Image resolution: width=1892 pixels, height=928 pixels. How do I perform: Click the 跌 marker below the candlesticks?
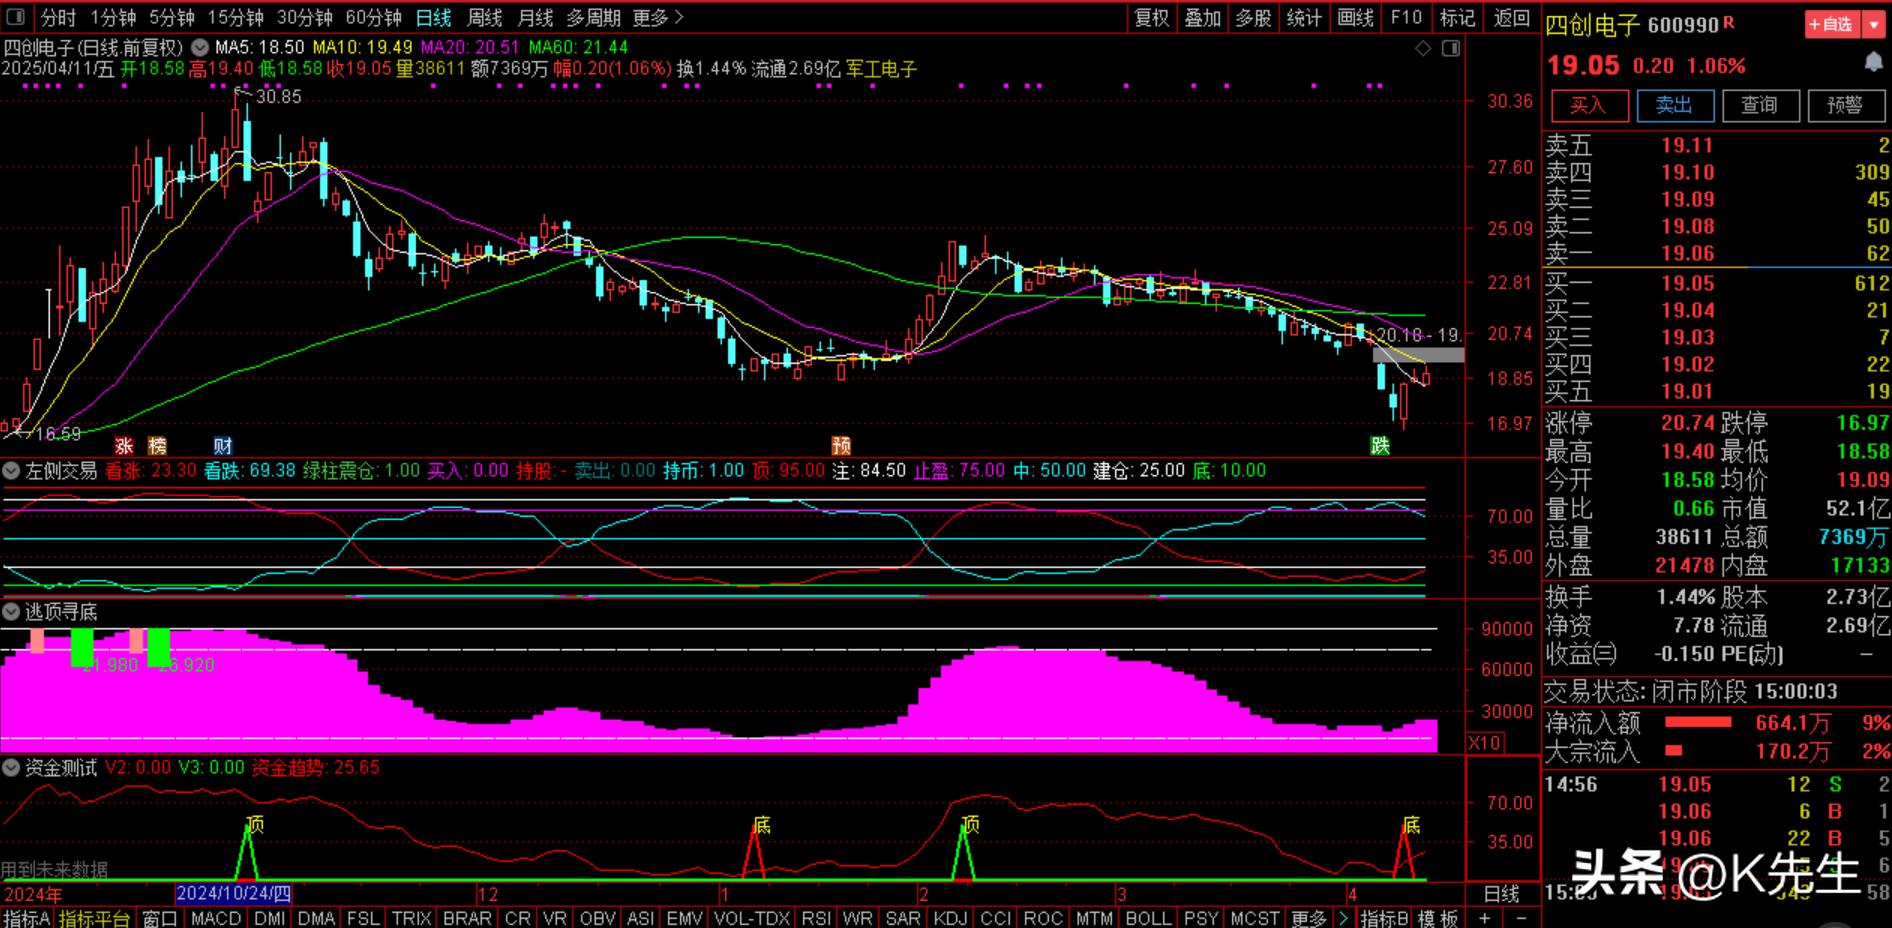pos(1380,446)
